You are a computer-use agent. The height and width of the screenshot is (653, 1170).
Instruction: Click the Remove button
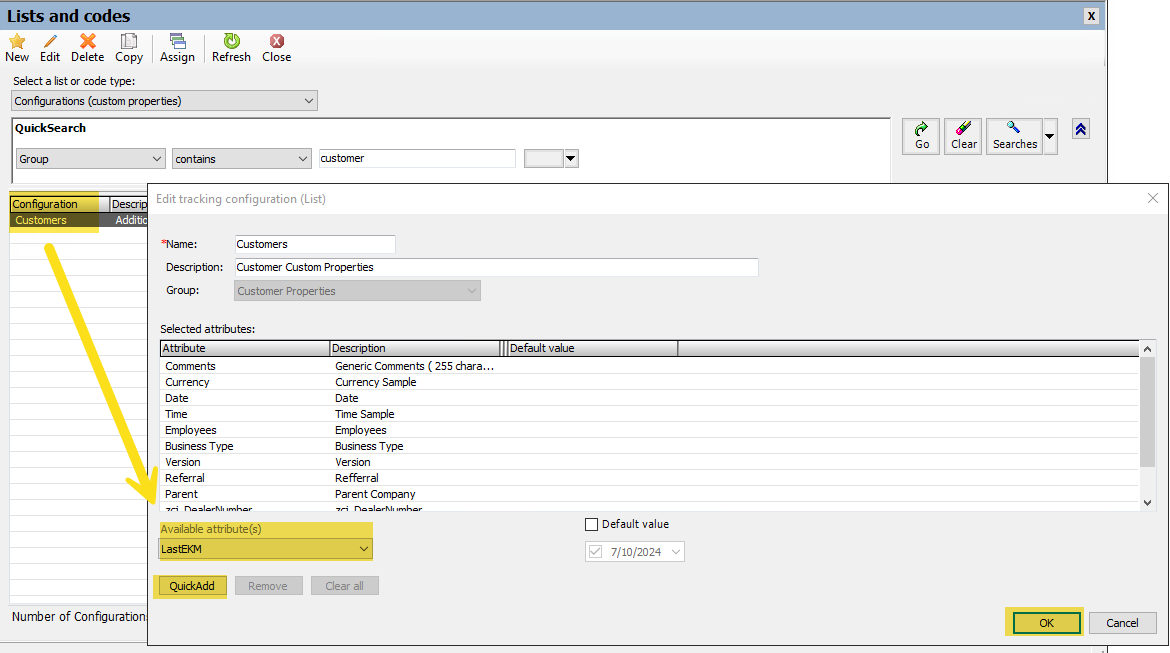[x=268, y=586]
